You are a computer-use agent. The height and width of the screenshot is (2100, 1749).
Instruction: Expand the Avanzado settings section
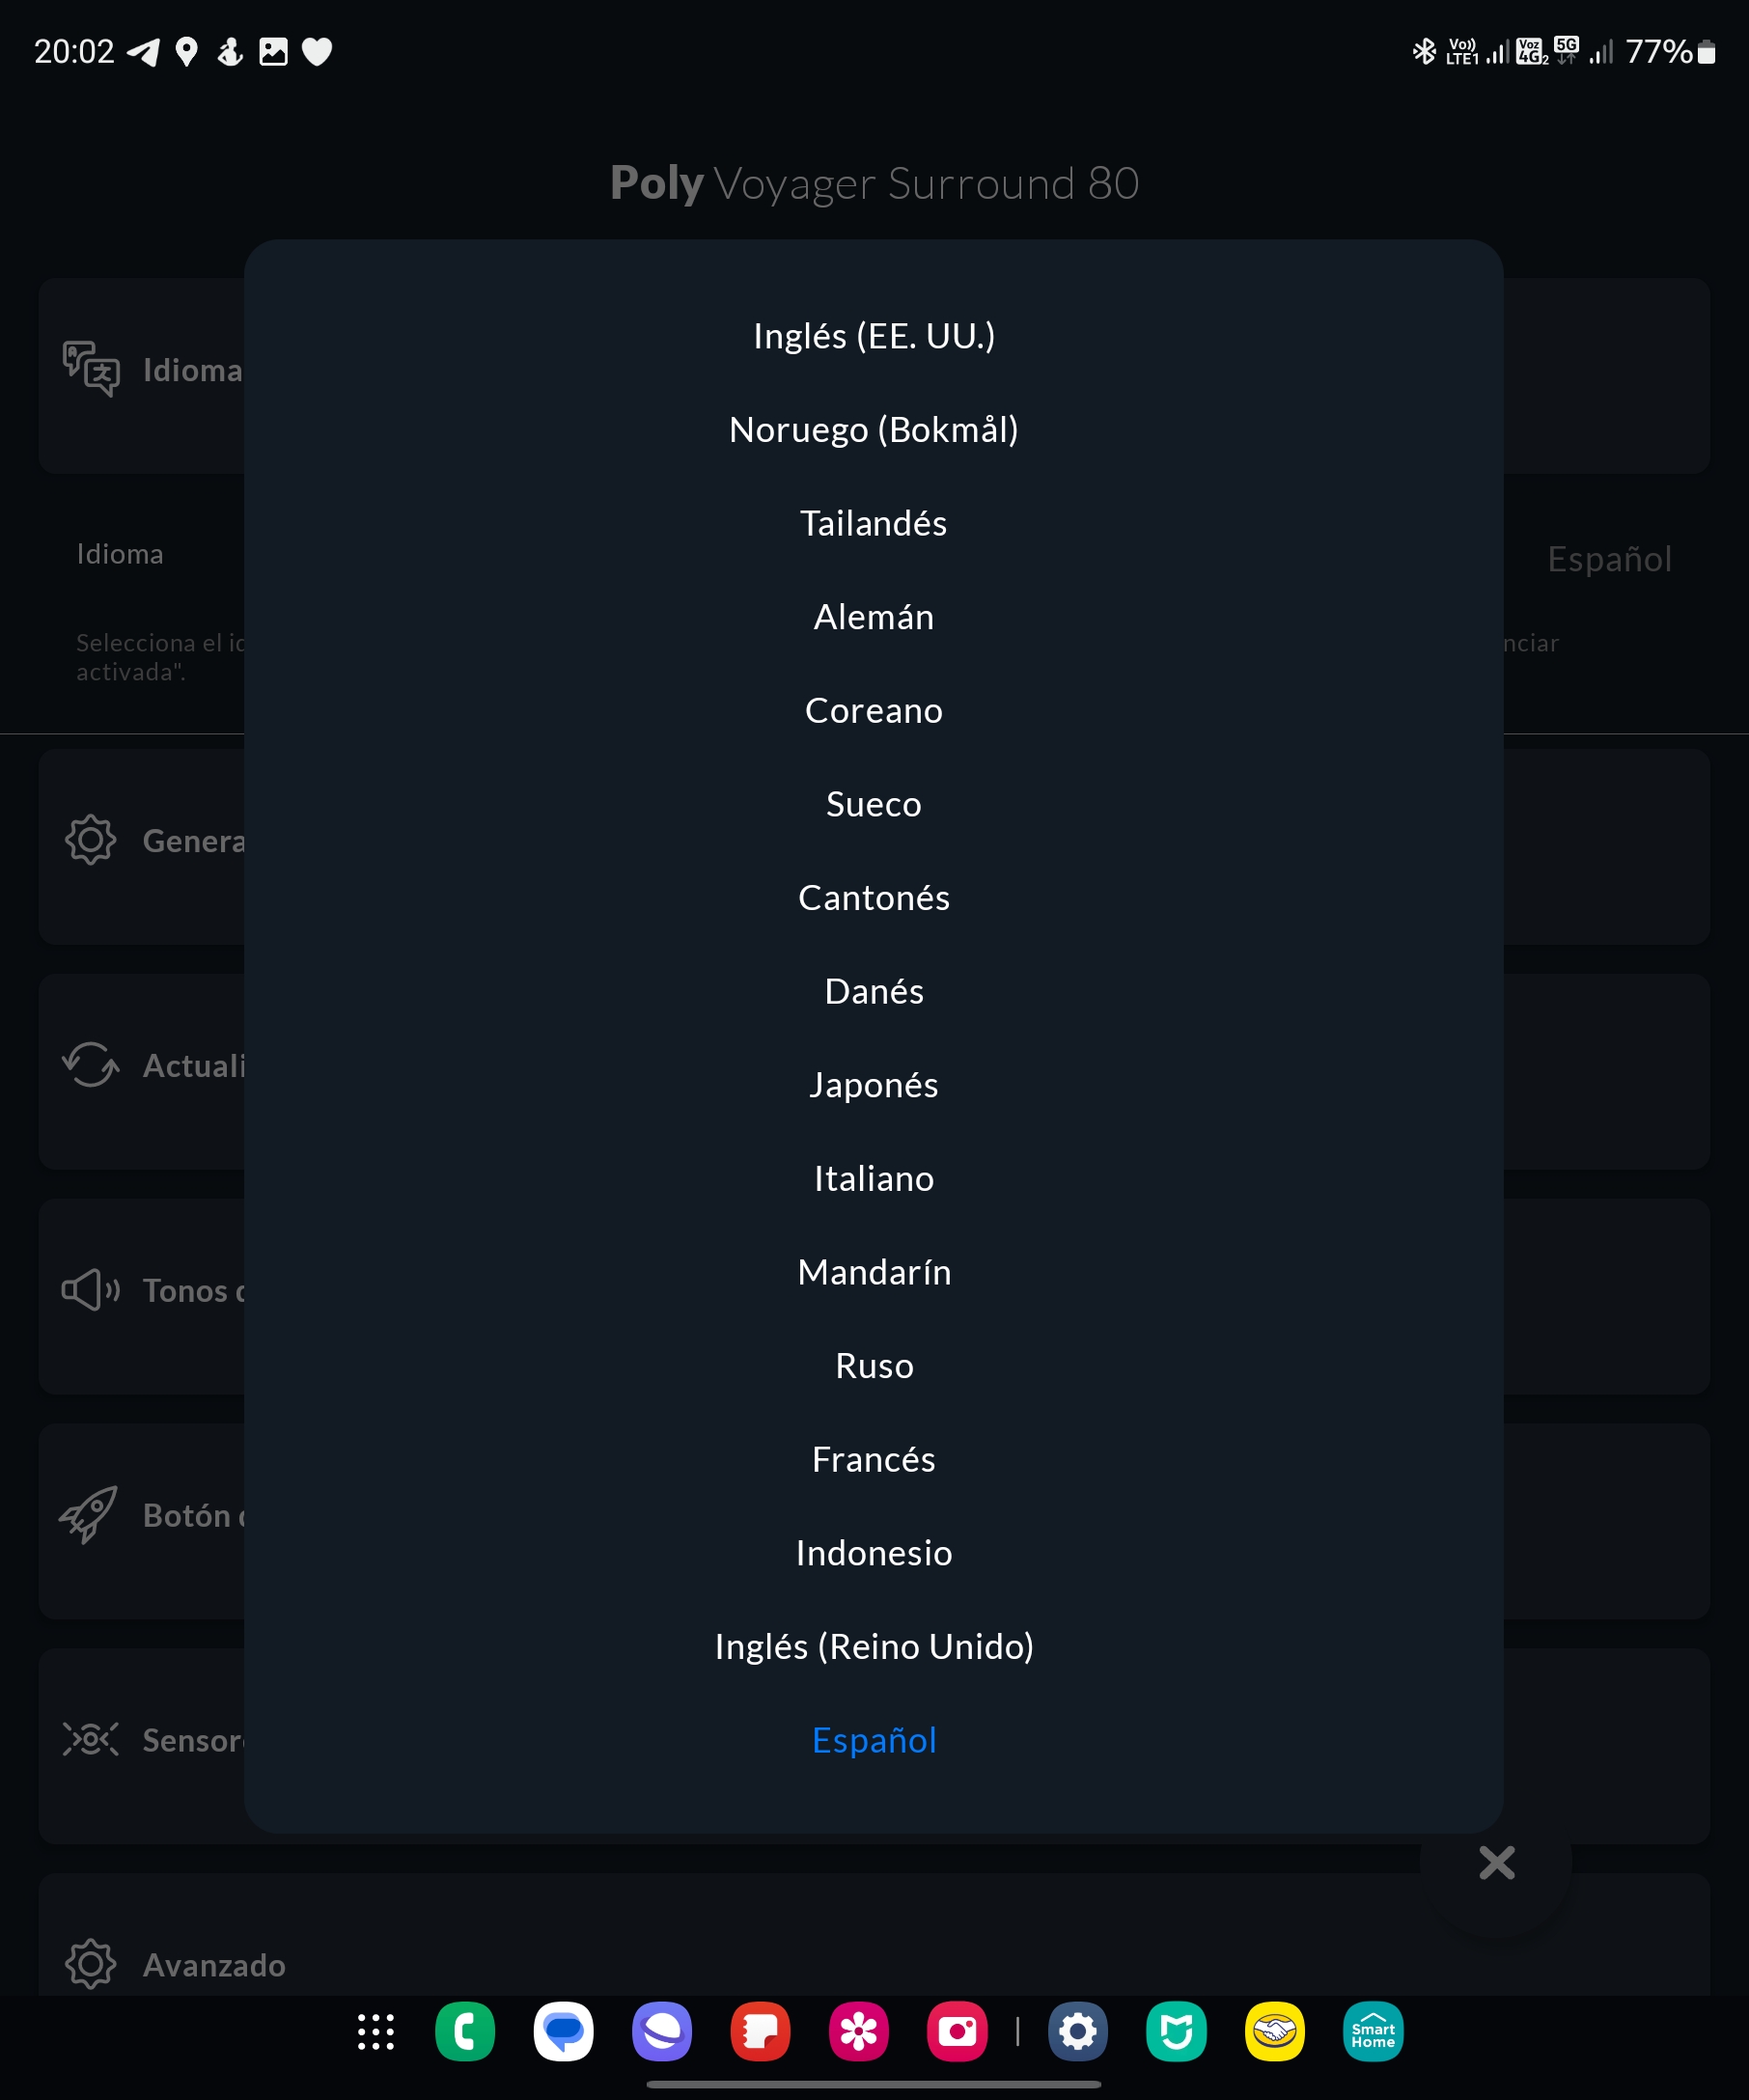pyautogui.click(x=214, y=1964)
